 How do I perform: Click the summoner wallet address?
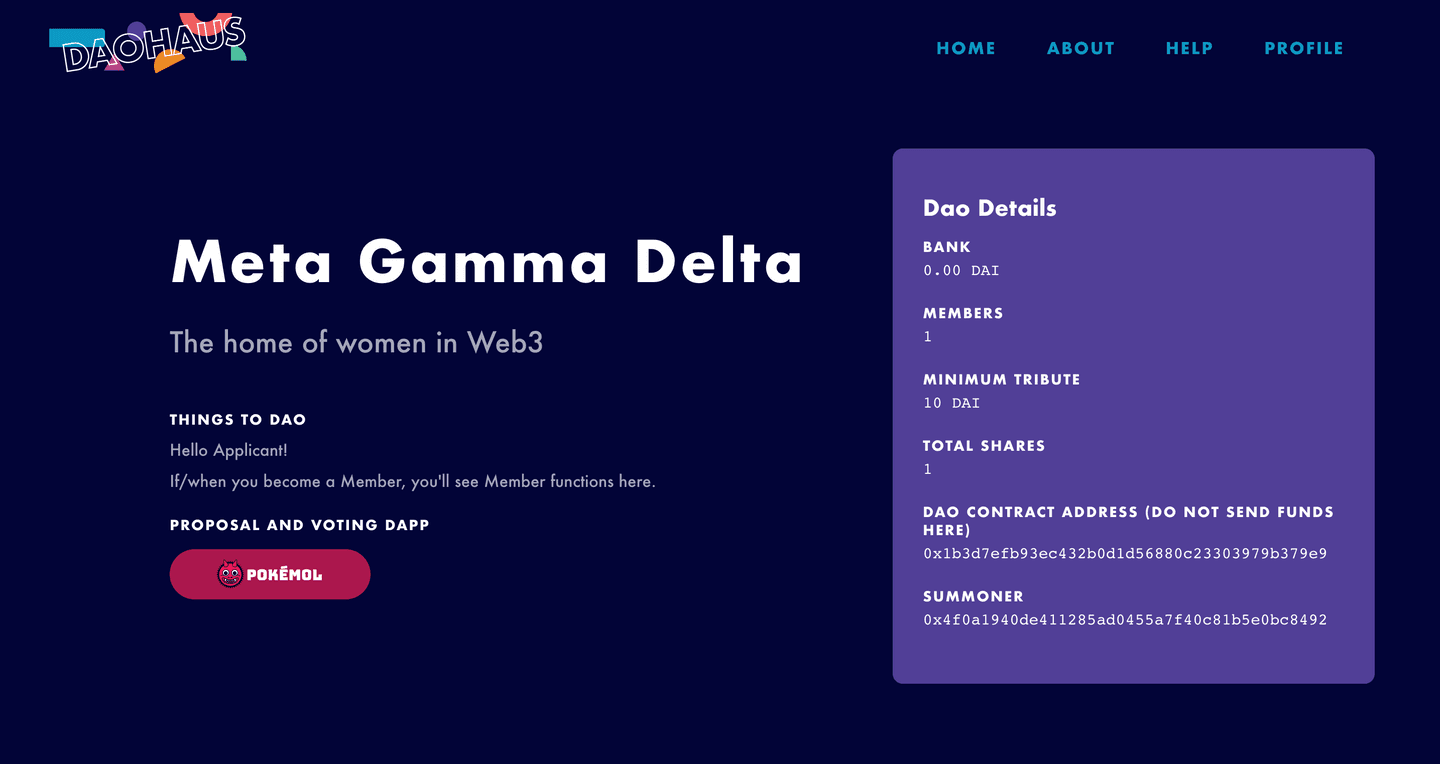pyautogui.click(x=1125, y=620)
